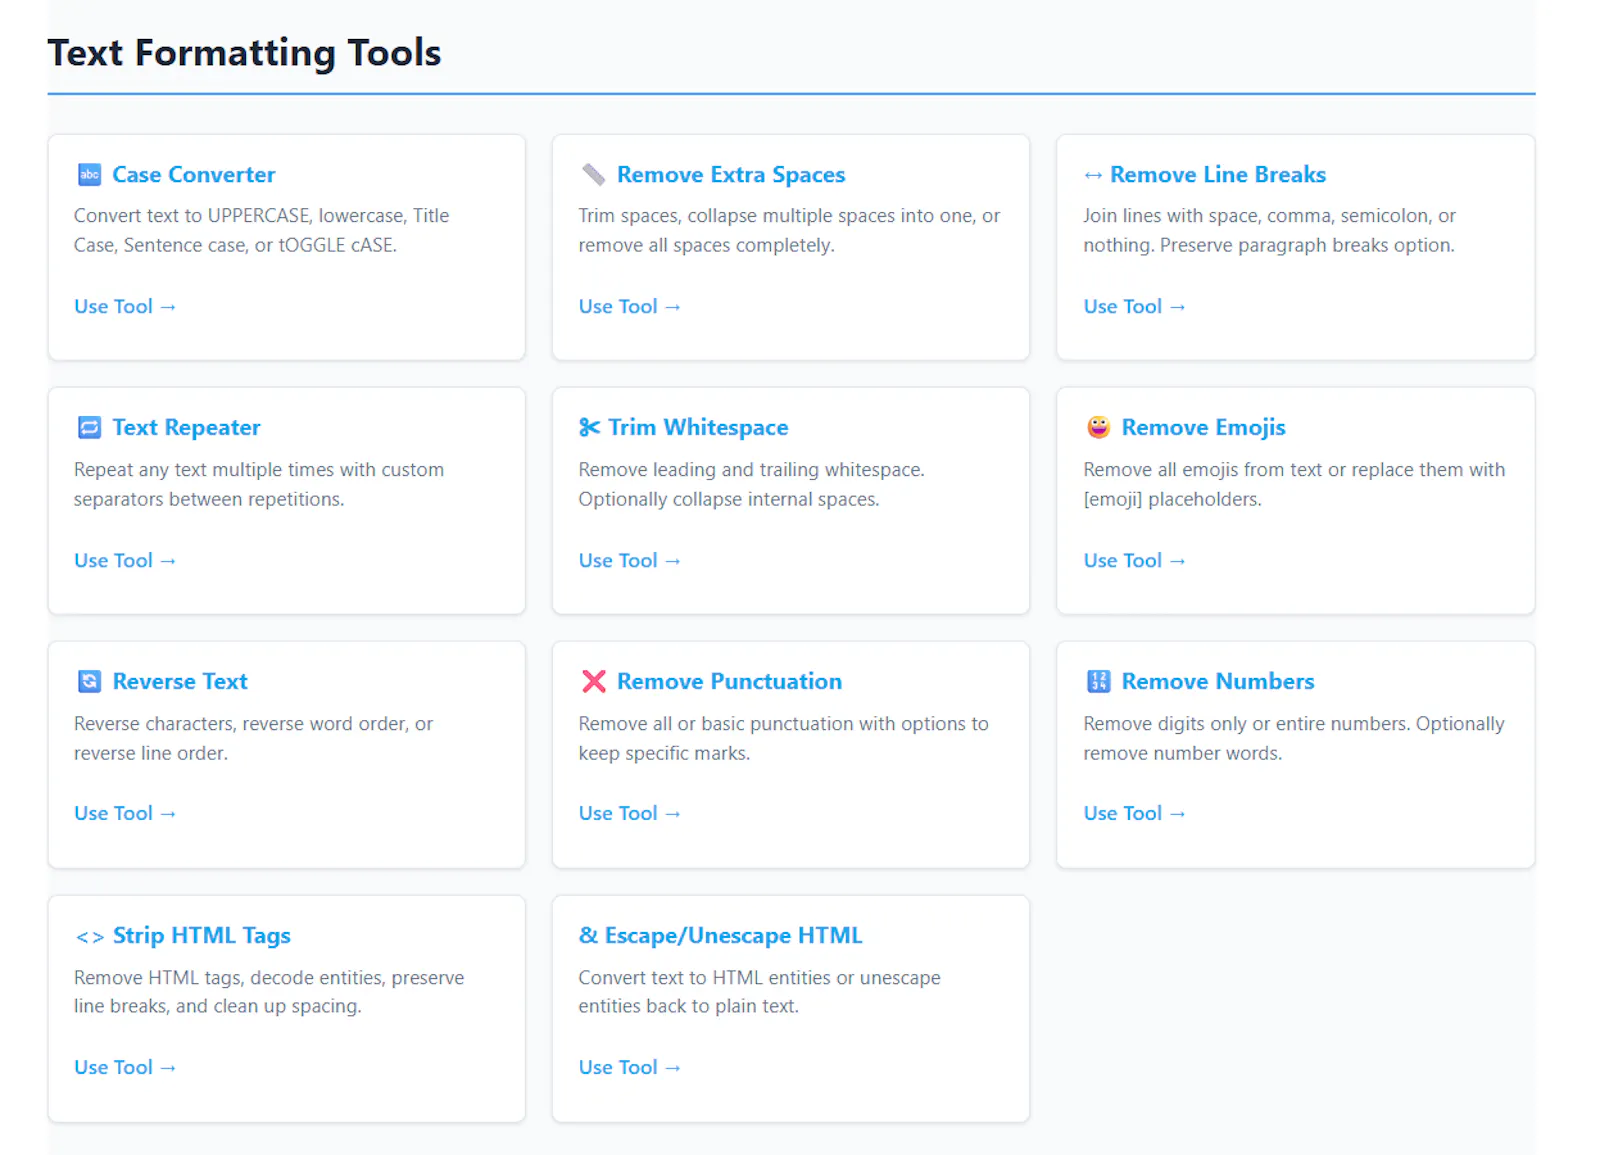Click the Case Converter abc icon

click(89, 175)
